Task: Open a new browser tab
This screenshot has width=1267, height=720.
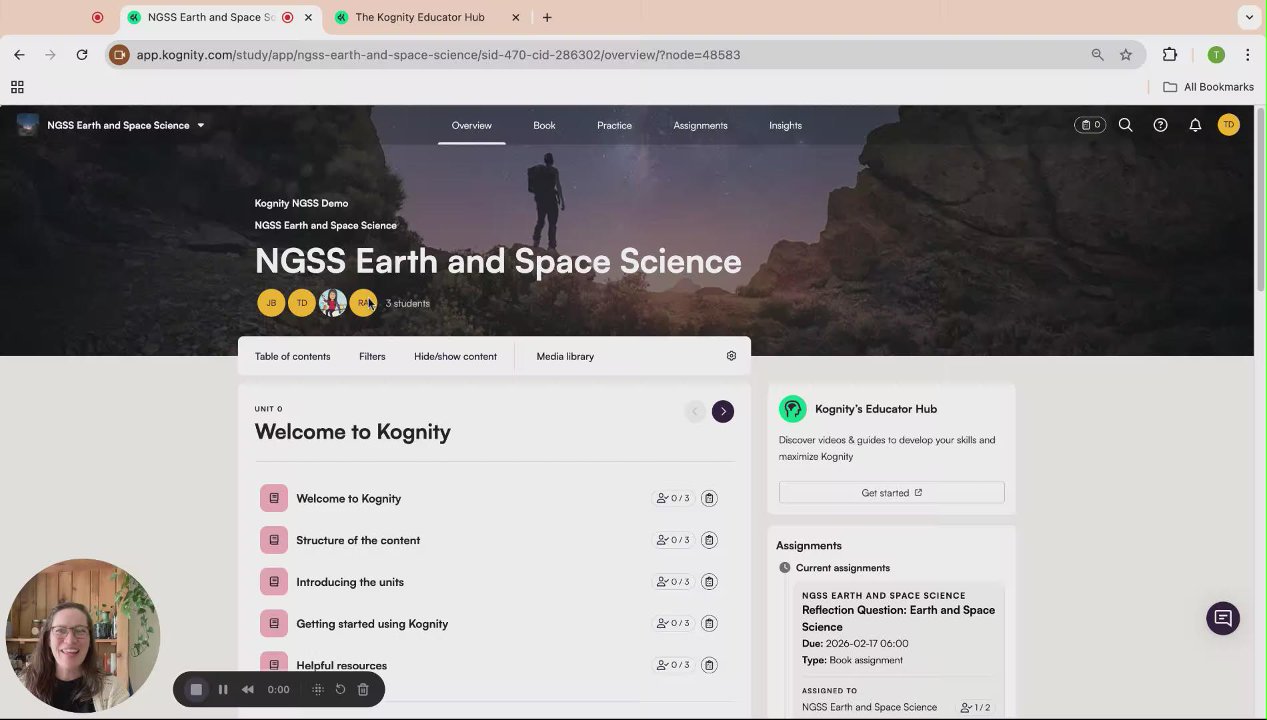Action: click(x=547, y=17)
